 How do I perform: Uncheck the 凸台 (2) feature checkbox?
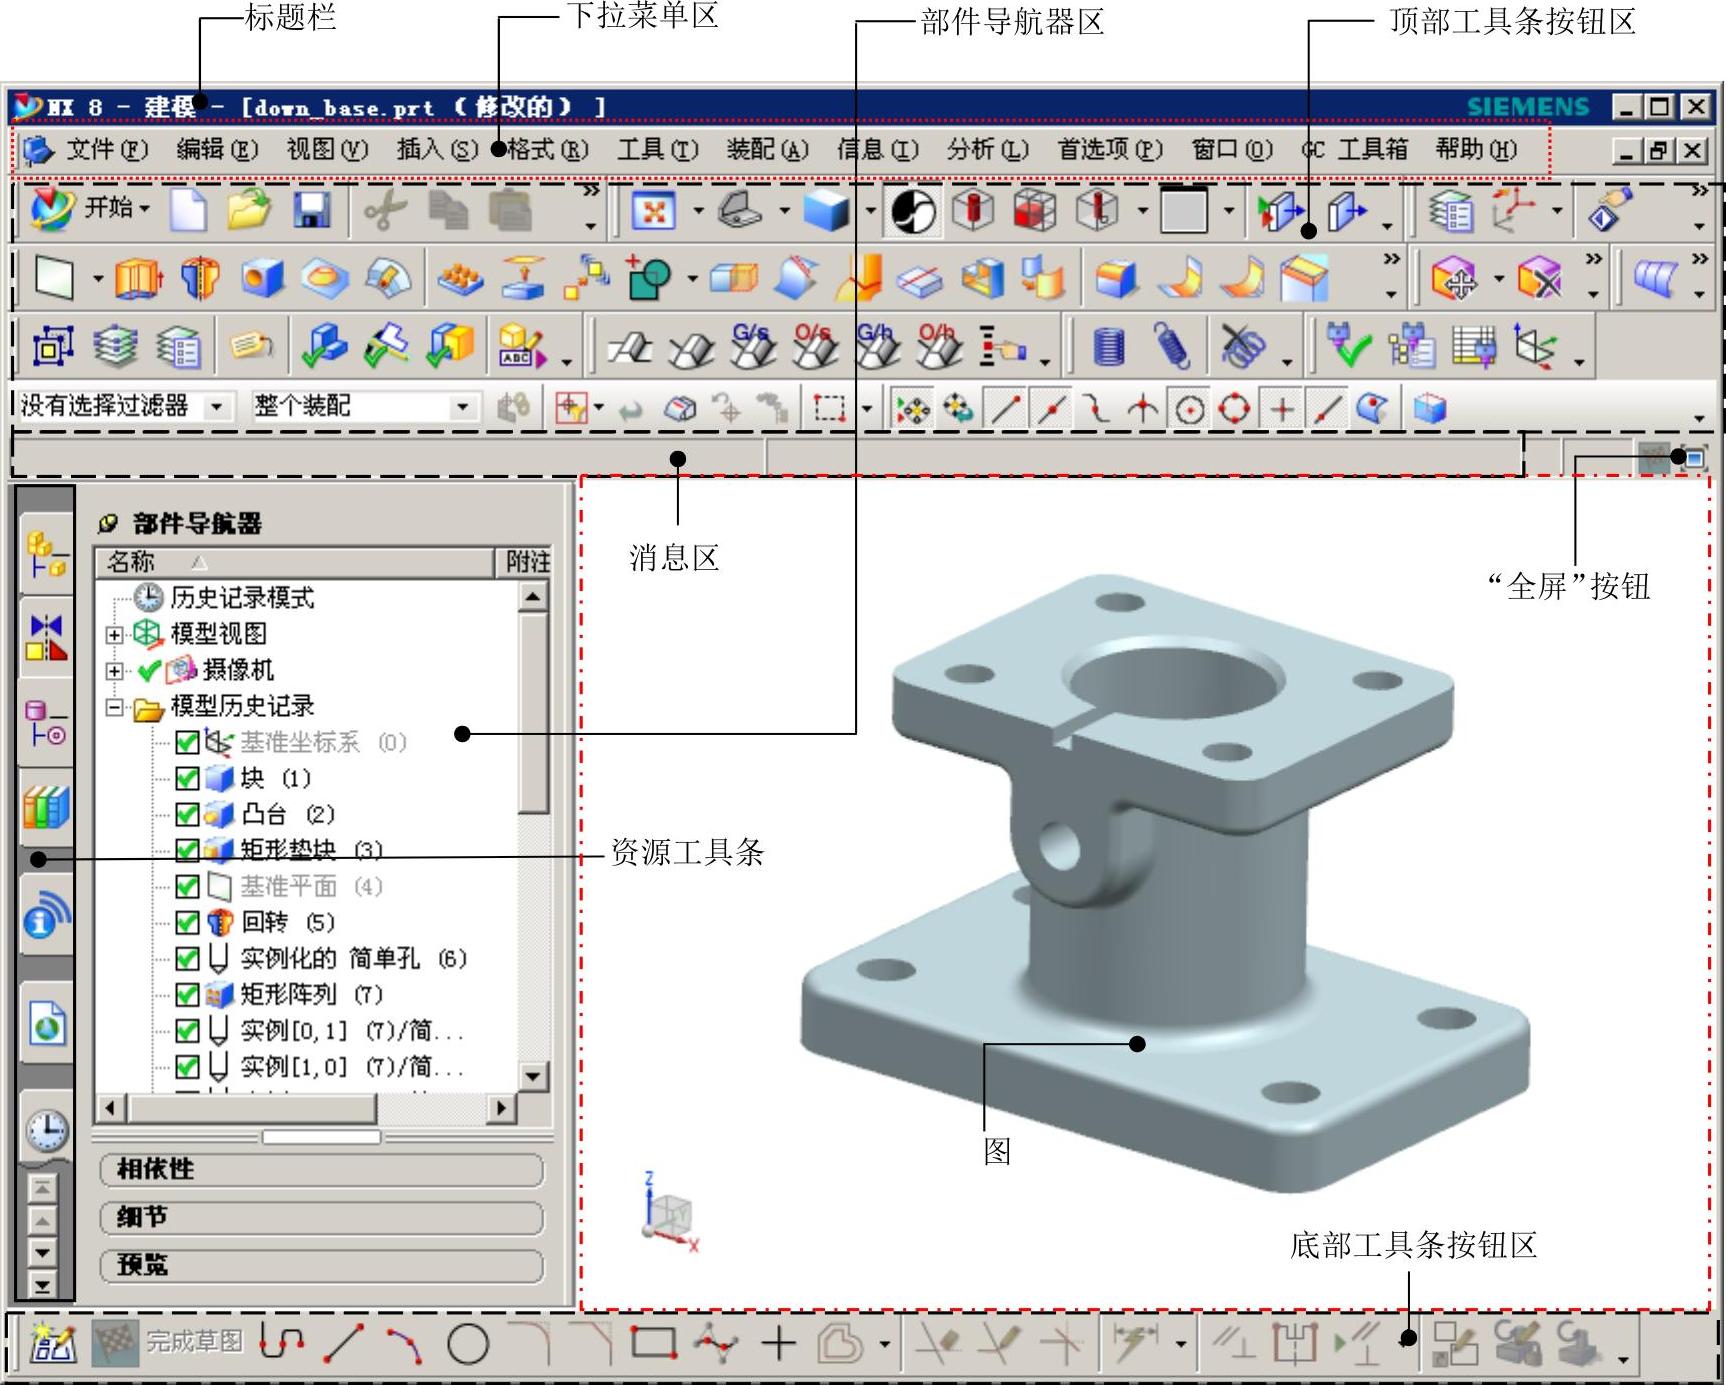click(187, 814)
